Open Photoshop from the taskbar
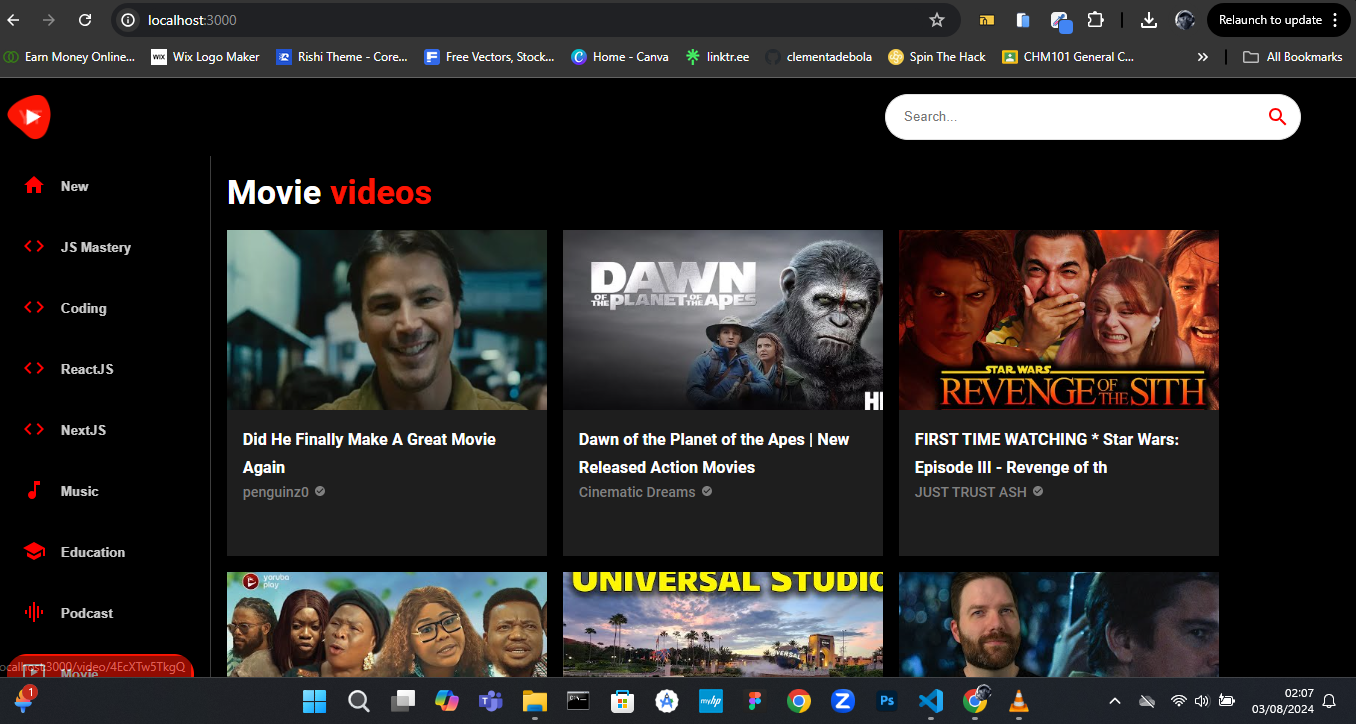The width and height of the screenshot is (1356, 724). (886, 701)
